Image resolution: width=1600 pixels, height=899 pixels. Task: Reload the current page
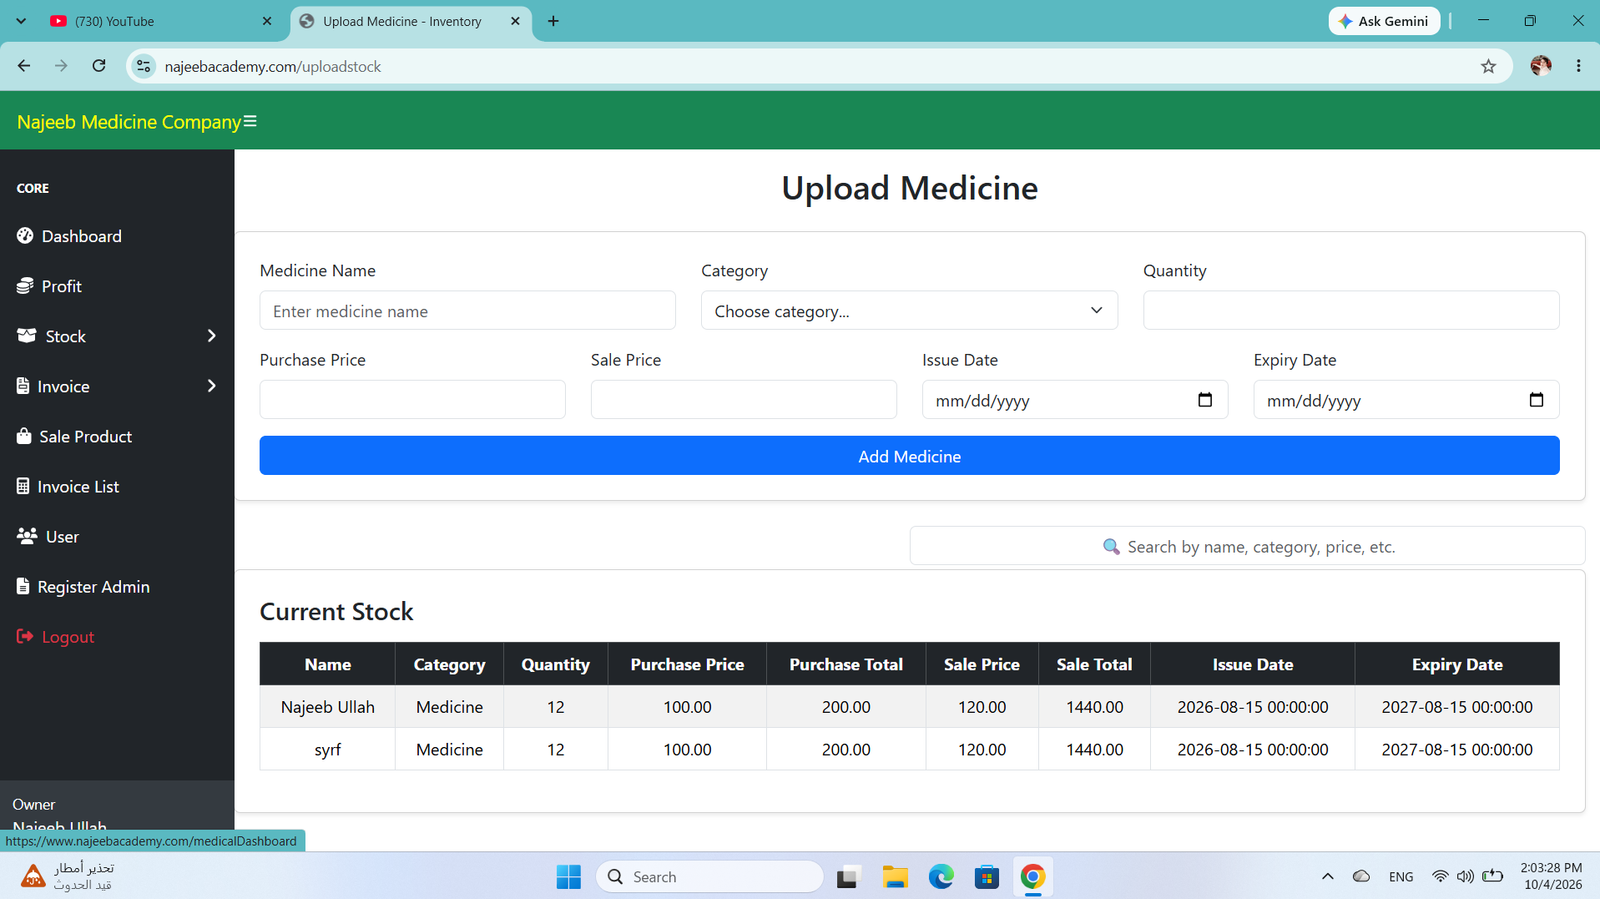[x=99, y=66]
